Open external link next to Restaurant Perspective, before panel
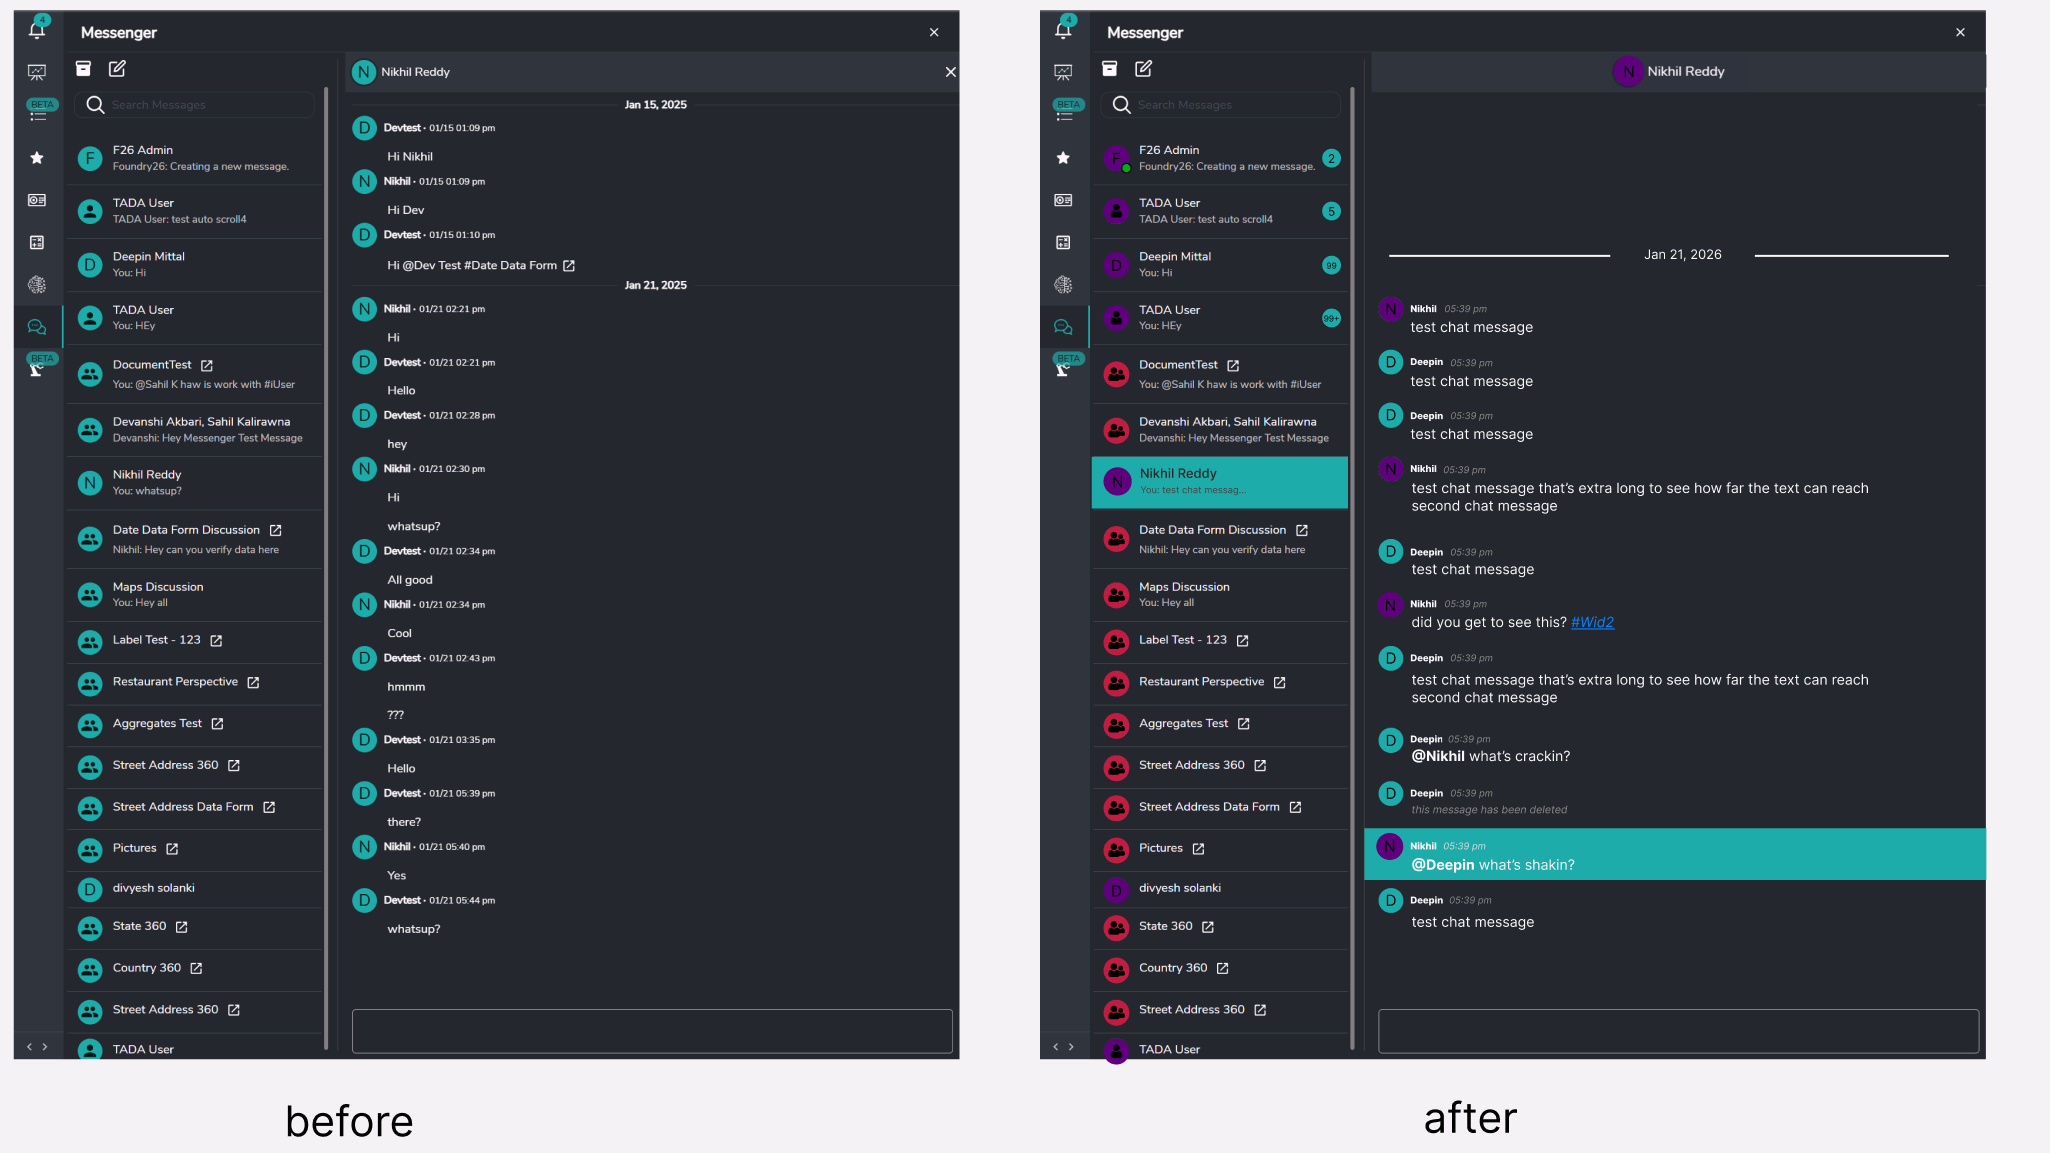This screenshot has width=2050, height=1153. click(x=253, y=682)
